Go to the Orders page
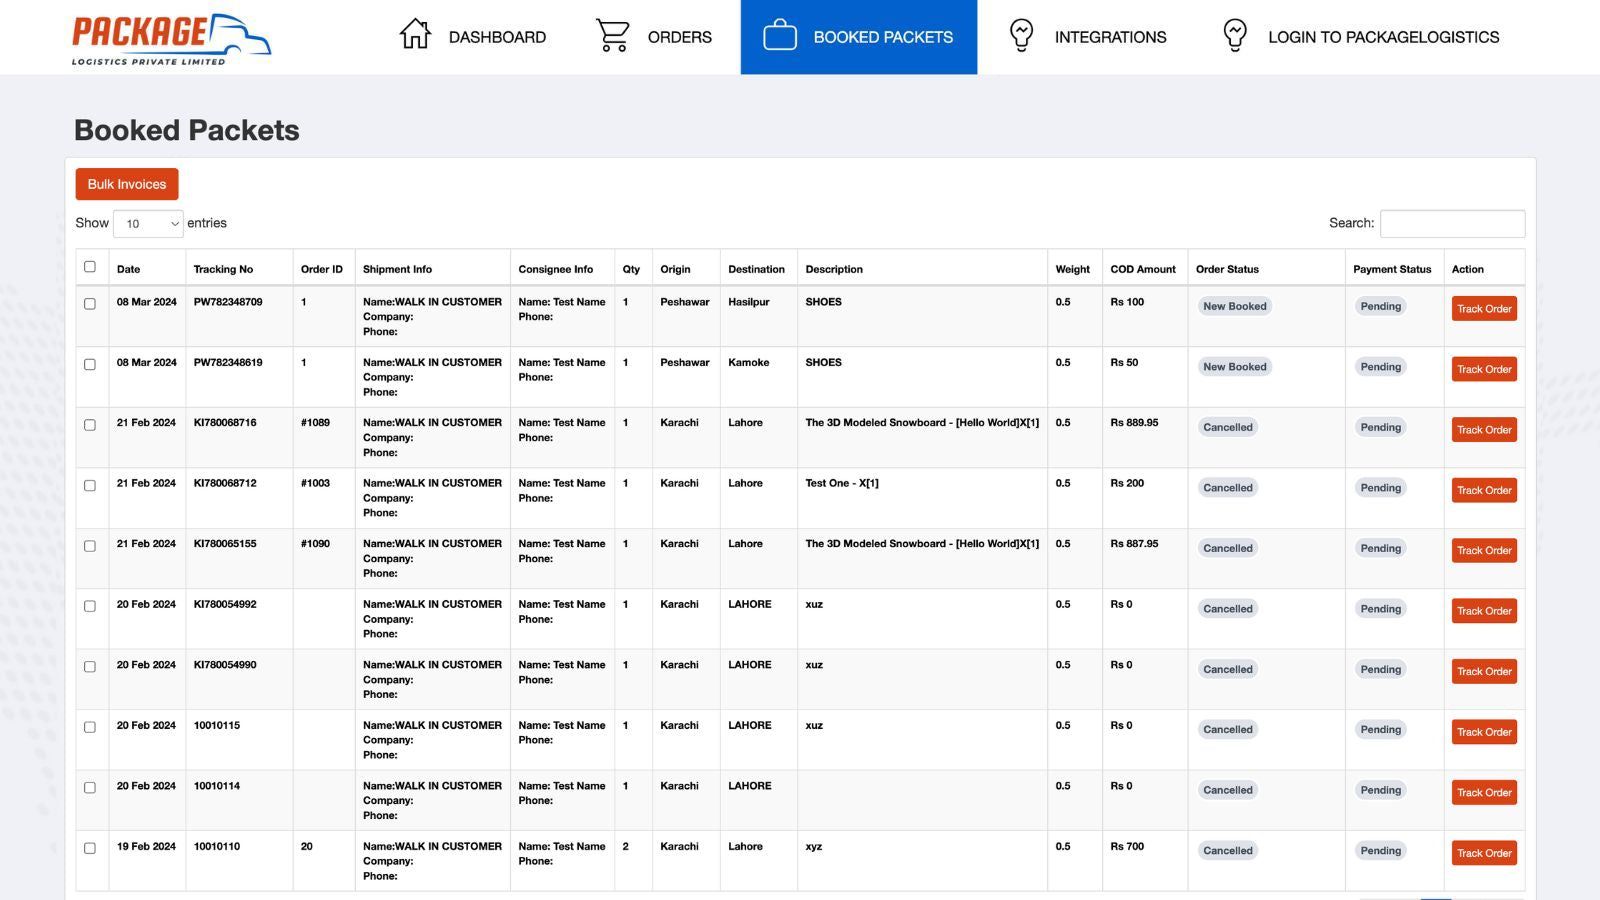1600x900 pixels. pyautogui.click(x=679, y=37)
